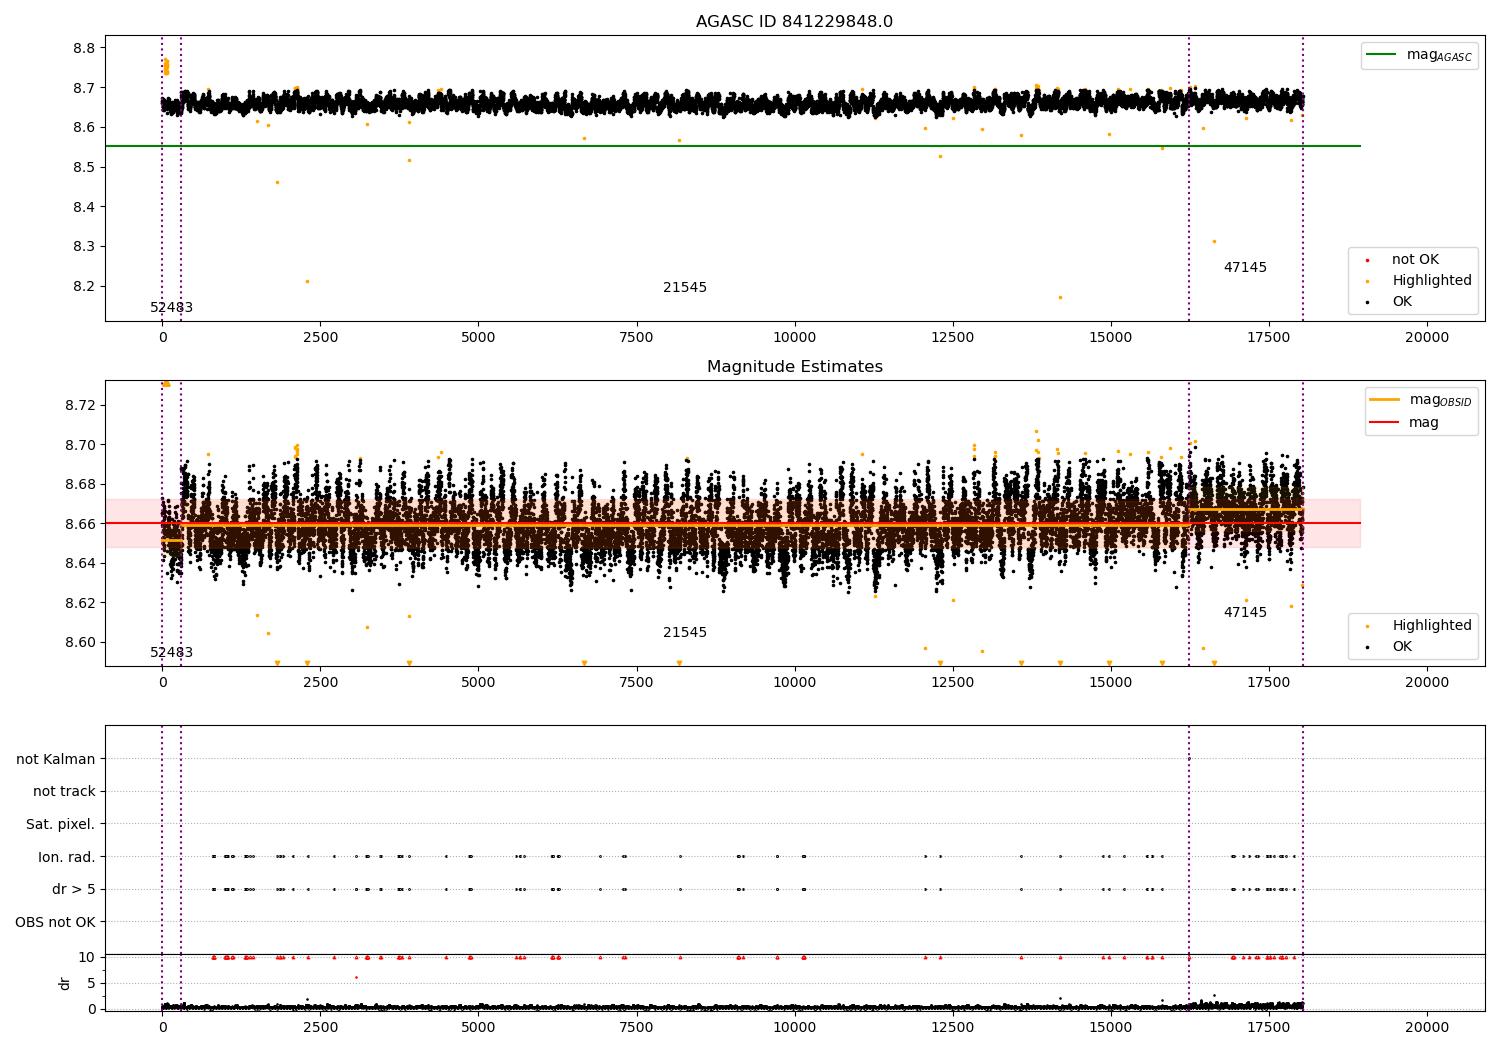Click the "8.3" y-axis tick label

click(x=84, y=247)
